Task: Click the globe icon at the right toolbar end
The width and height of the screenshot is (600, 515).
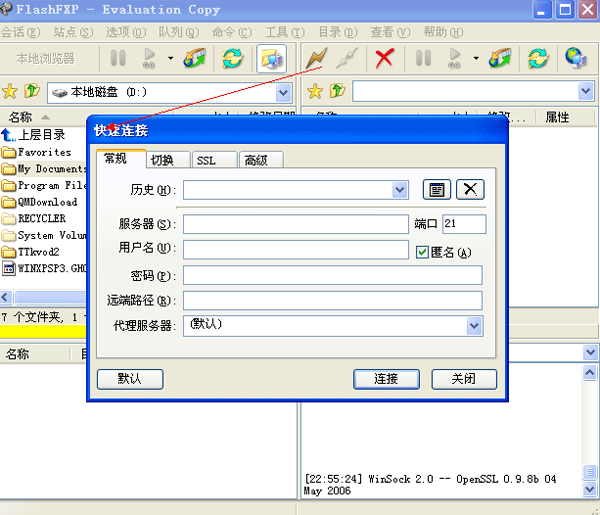Action: (575, 58)
